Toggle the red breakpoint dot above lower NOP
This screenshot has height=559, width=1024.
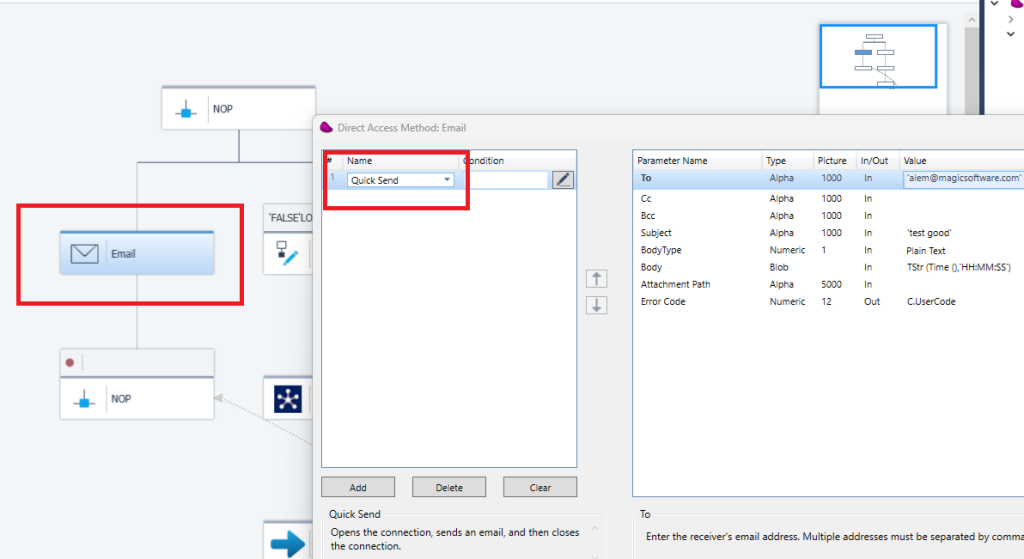(x=70, y=363)
